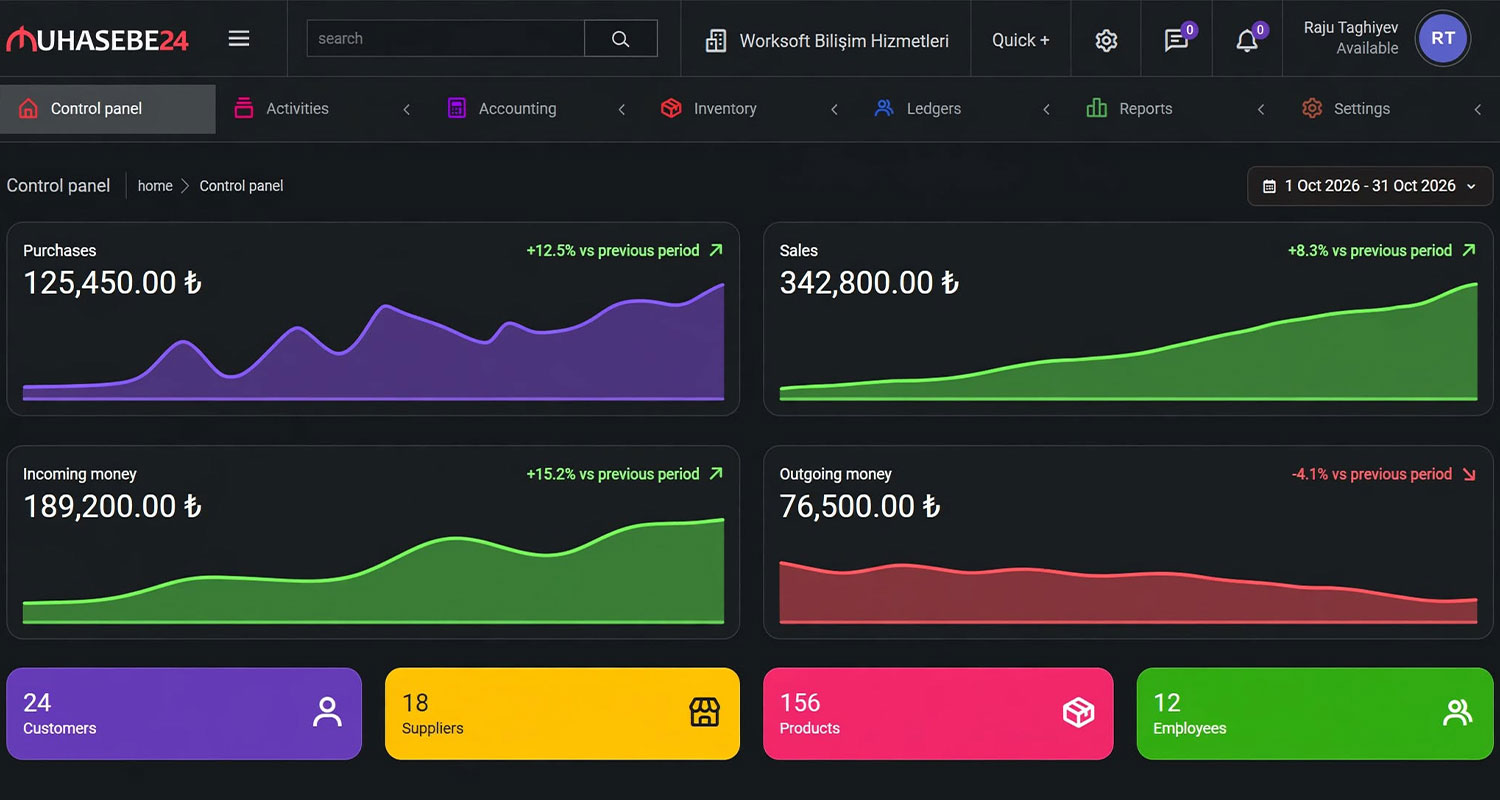Click the RT user avatar
This screenshot has width=1500, height=800.
pyautogui.click(x=1443, y=39)
